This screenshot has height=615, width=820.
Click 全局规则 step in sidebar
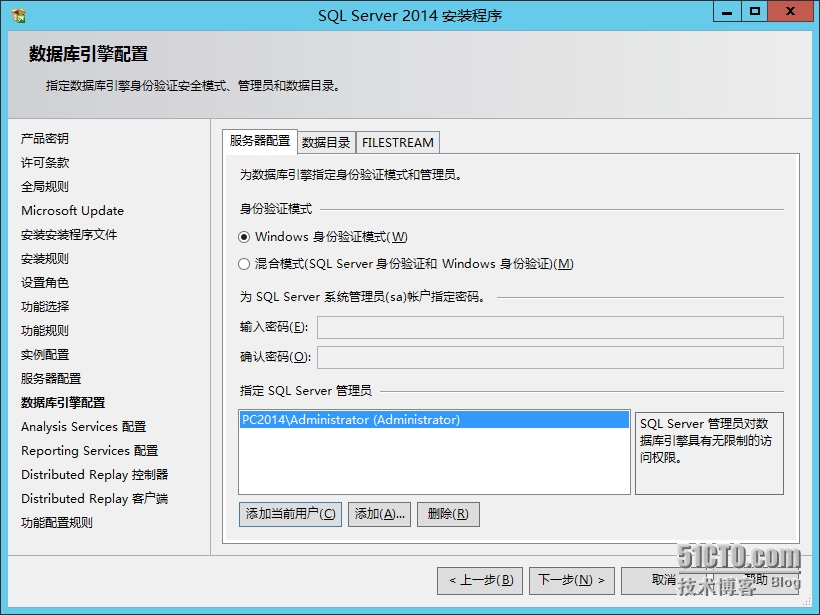pyautogui.click(x=45, y=187)
